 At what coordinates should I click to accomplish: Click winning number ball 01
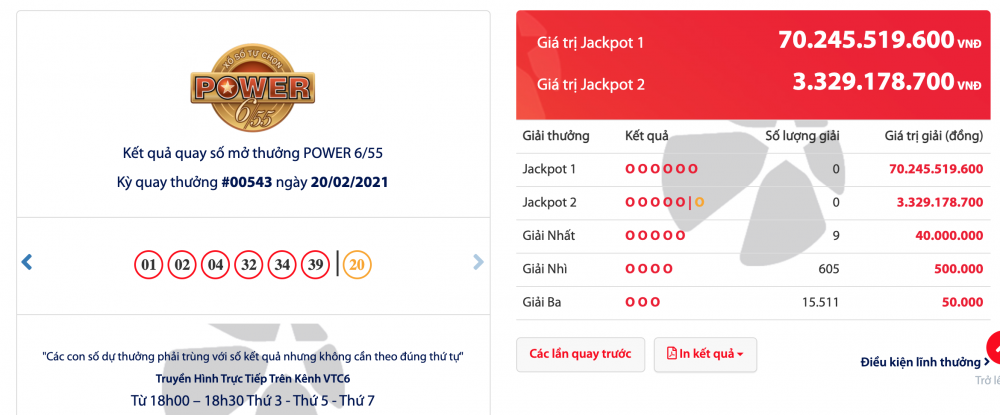(x=149, y=265)
